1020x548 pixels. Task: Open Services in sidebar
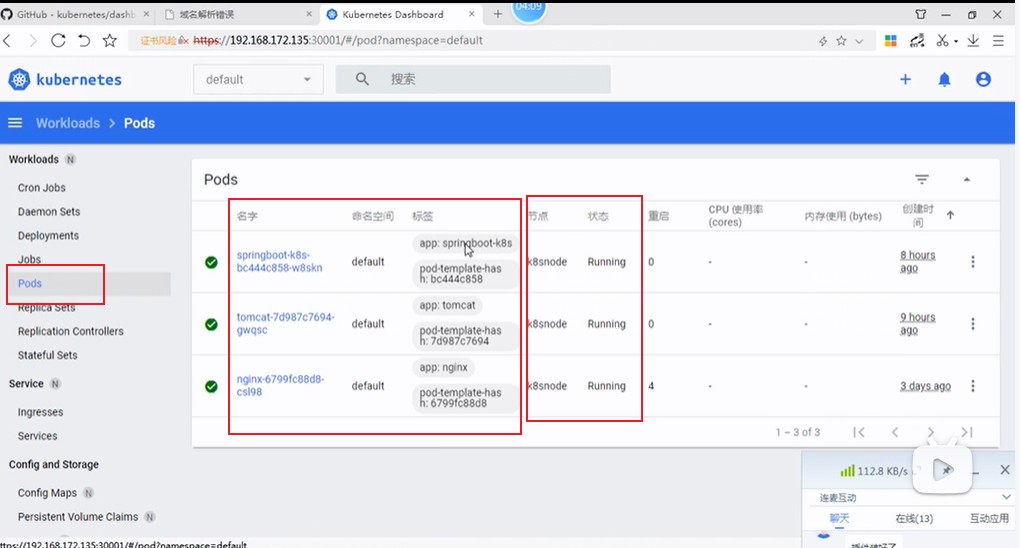tap(37, 436)
